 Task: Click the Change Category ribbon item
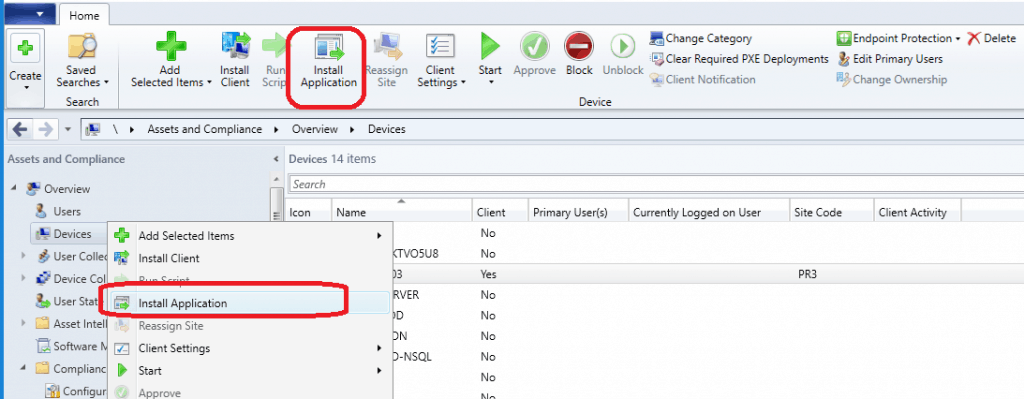701,39
